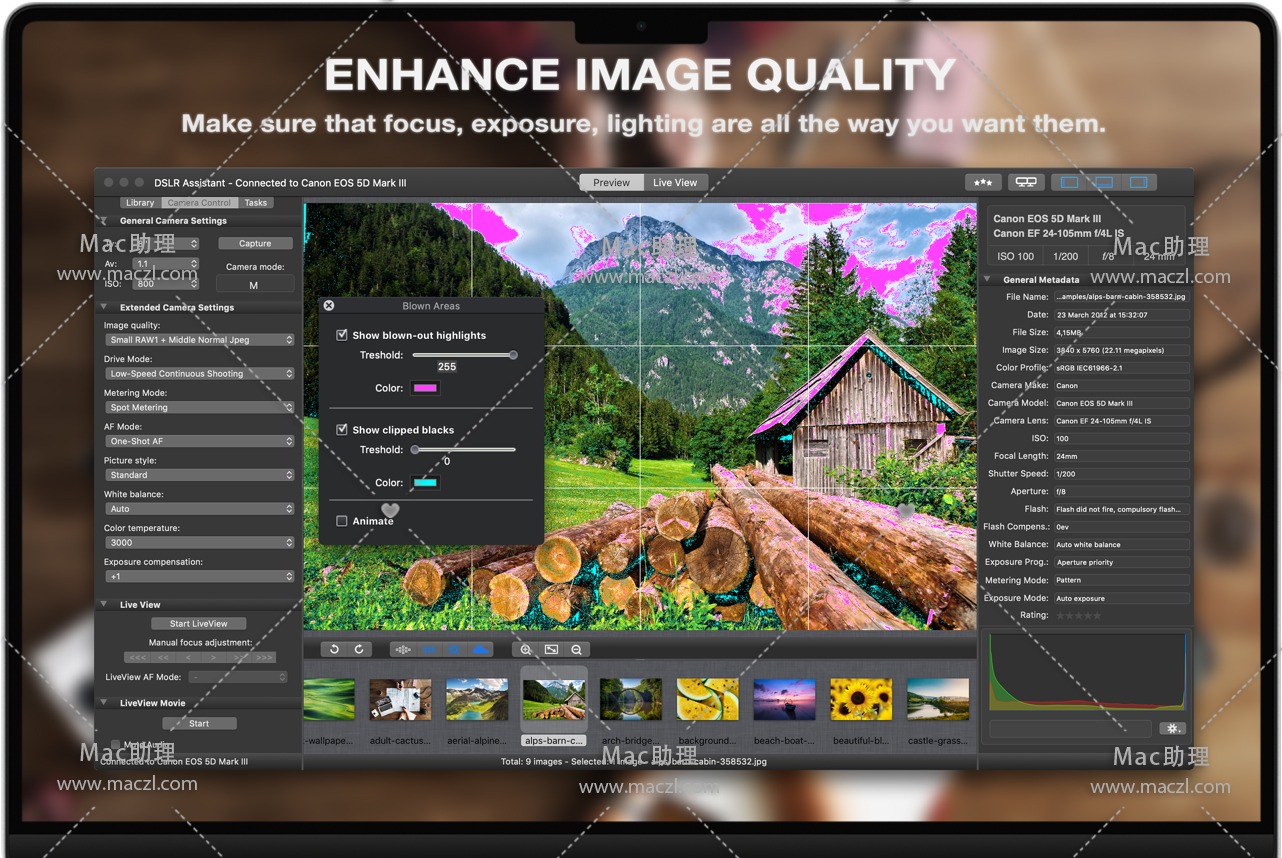The width and height of the screenshot is (1282, 858).
Task: Enable the Animate checkbox
Action: point(342,521)
